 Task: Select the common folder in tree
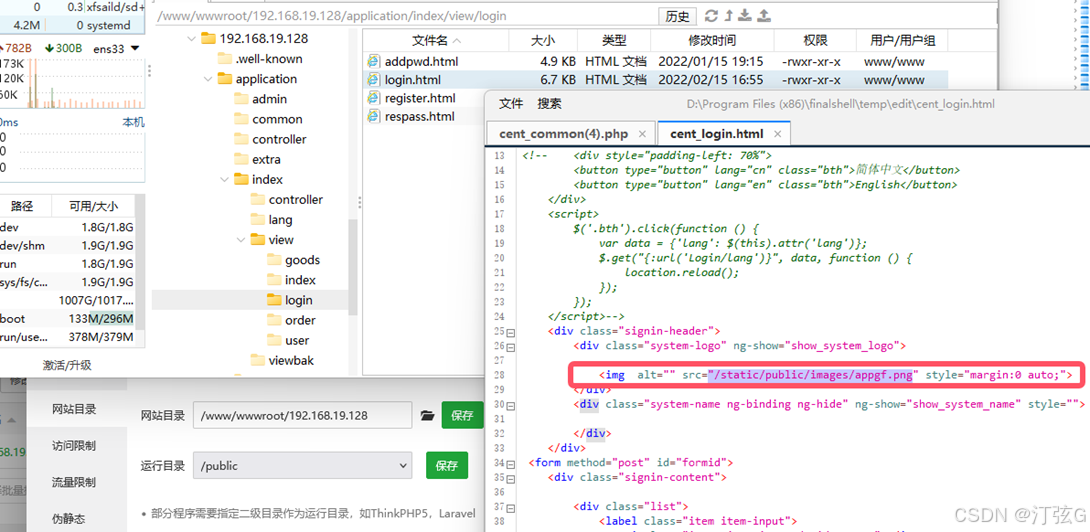[x=277, y=120]
